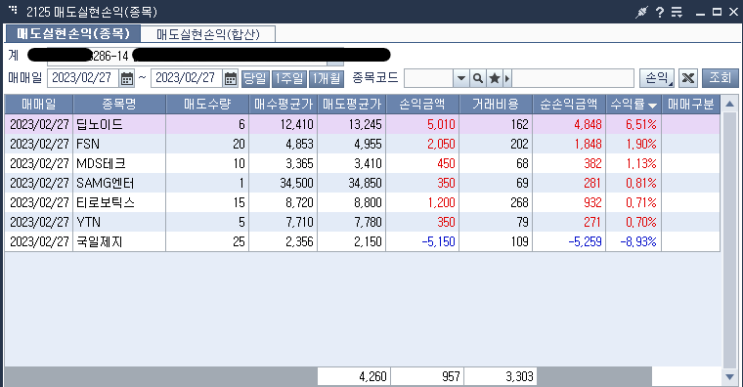Select the FSN row name
This screenshot has height=387, width=743.
click(x=88, y=144)
